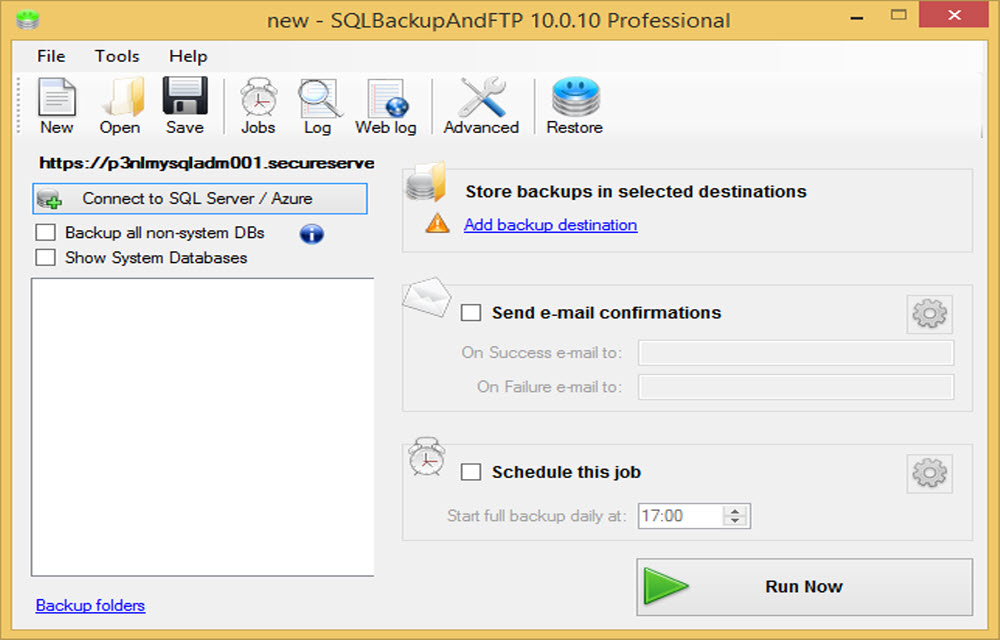
Task: Check the Schedule this job box
Action: [471, 472]
